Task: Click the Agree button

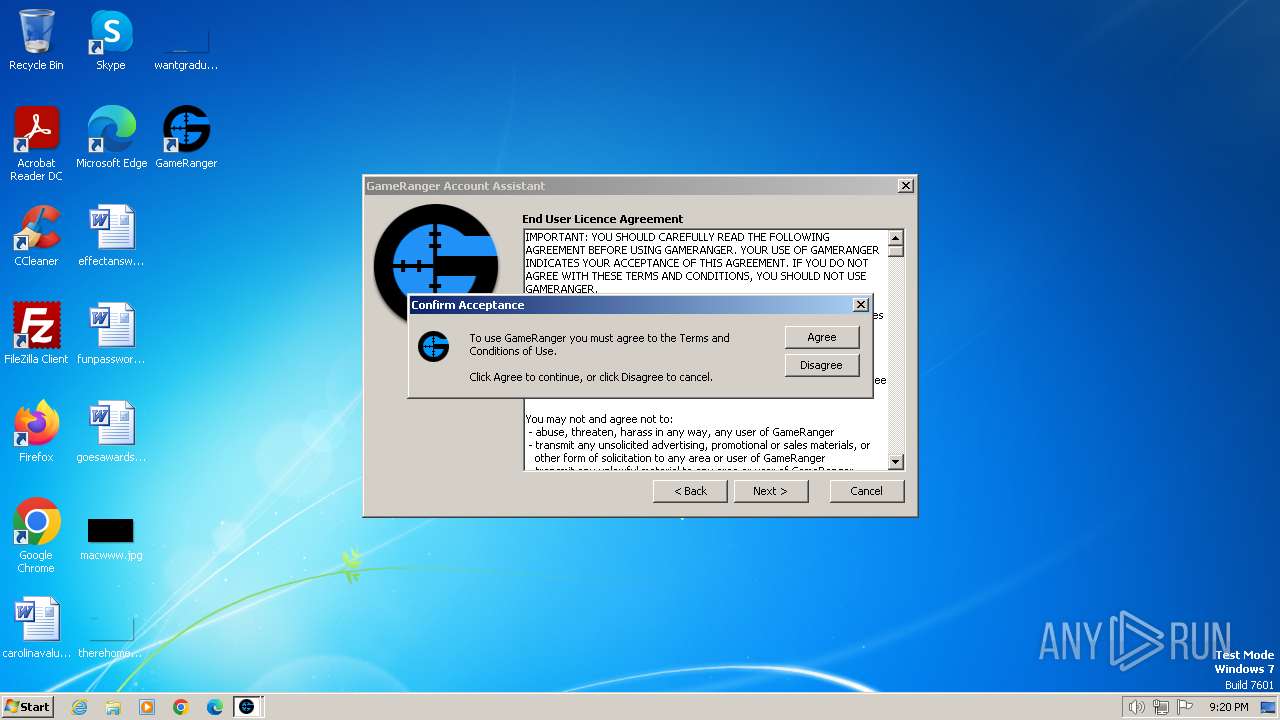Action: pos(822,337)
